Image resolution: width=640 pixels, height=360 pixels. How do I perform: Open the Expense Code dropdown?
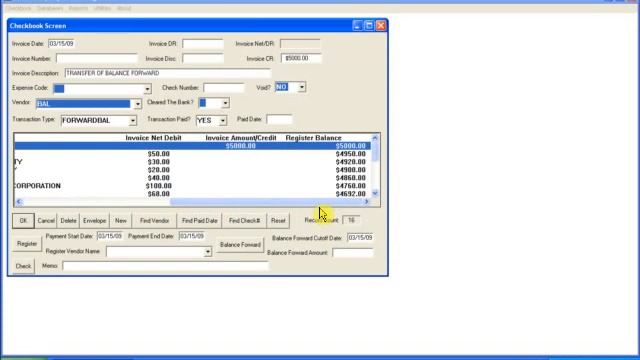(147, 89)
